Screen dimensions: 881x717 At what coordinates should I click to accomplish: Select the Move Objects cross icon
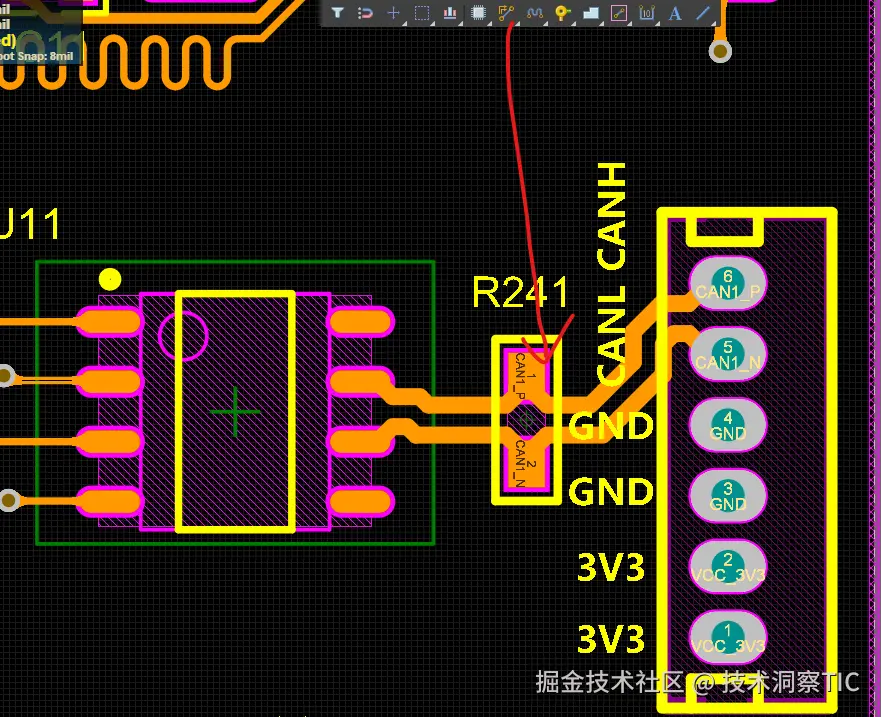tap(393, 12)
